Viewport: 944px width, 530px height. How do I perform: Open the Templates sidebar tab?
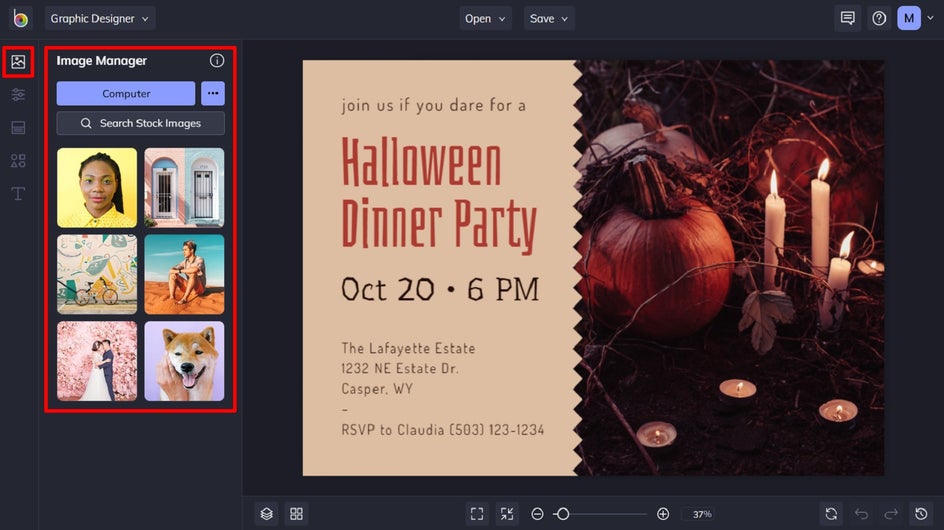18,128
